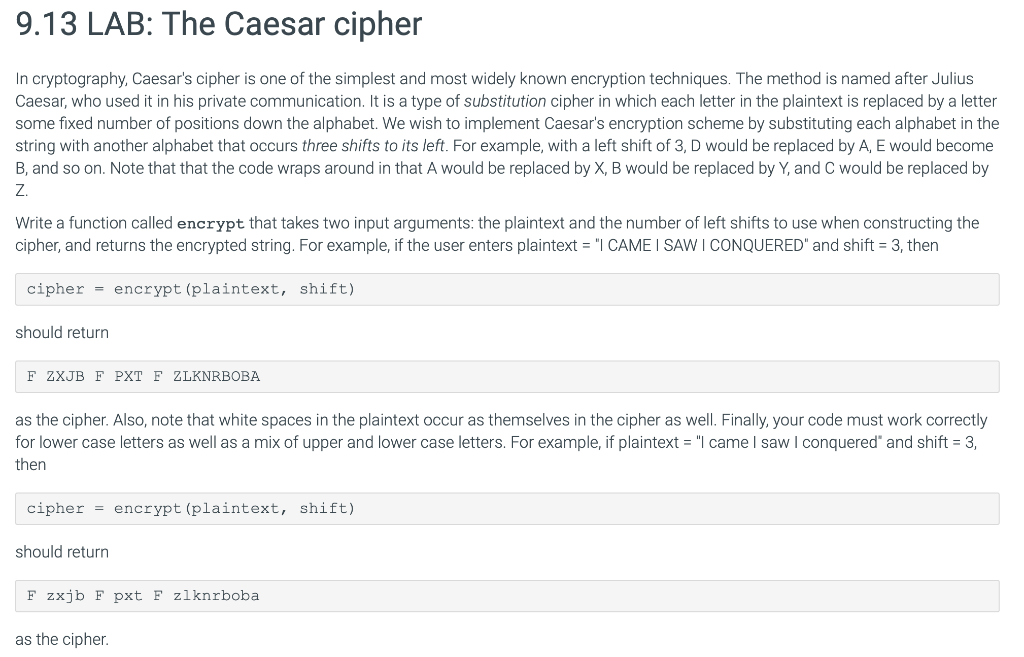This screenshot has height=657, width=1024.
Task: Click the lone 'Z.' line ending the paragraph
Action: (22, 191)
